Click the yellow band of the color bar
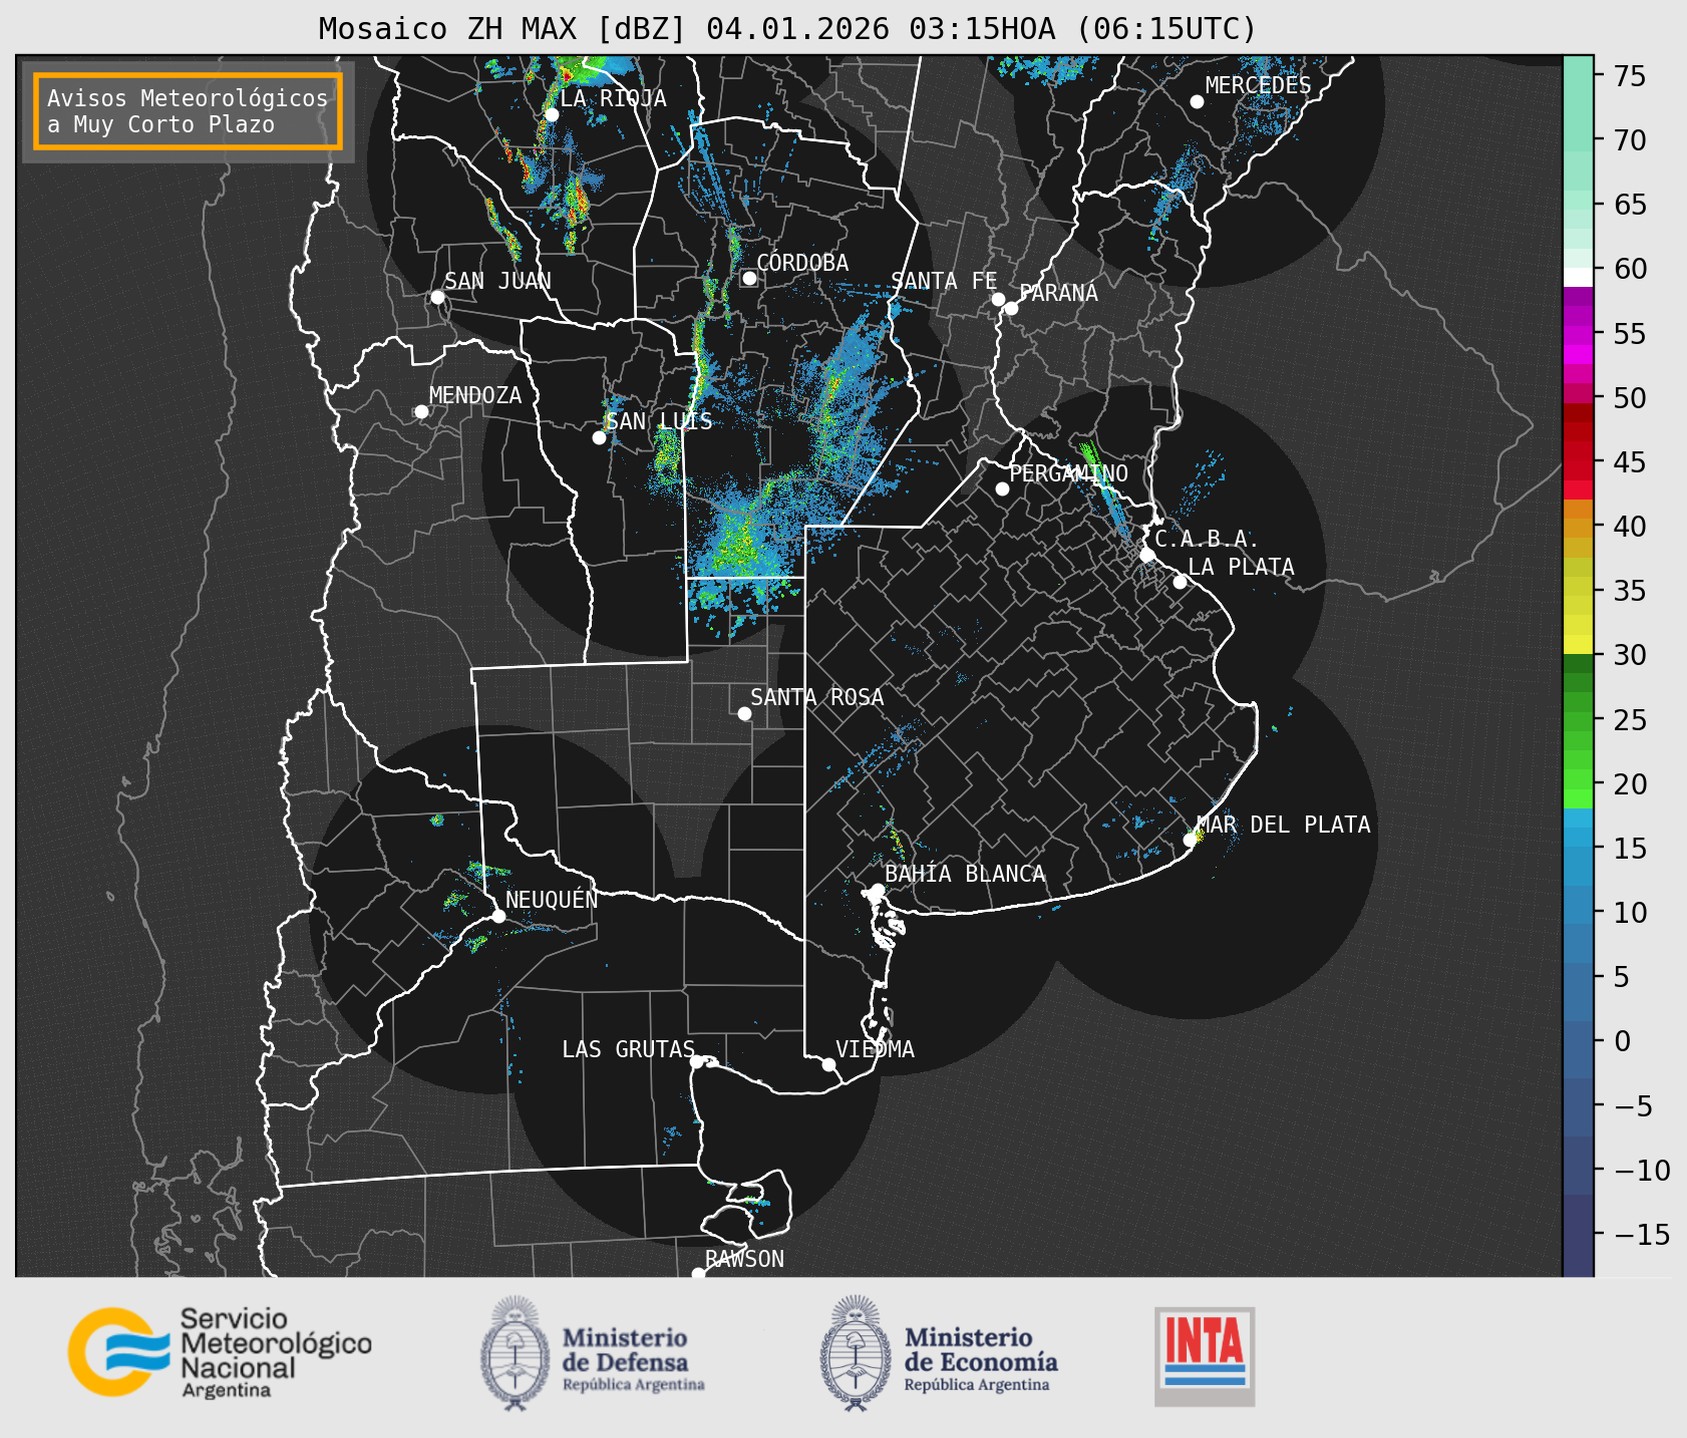The width and height of the screenshot is (1687, 1438). point(1578,606)
